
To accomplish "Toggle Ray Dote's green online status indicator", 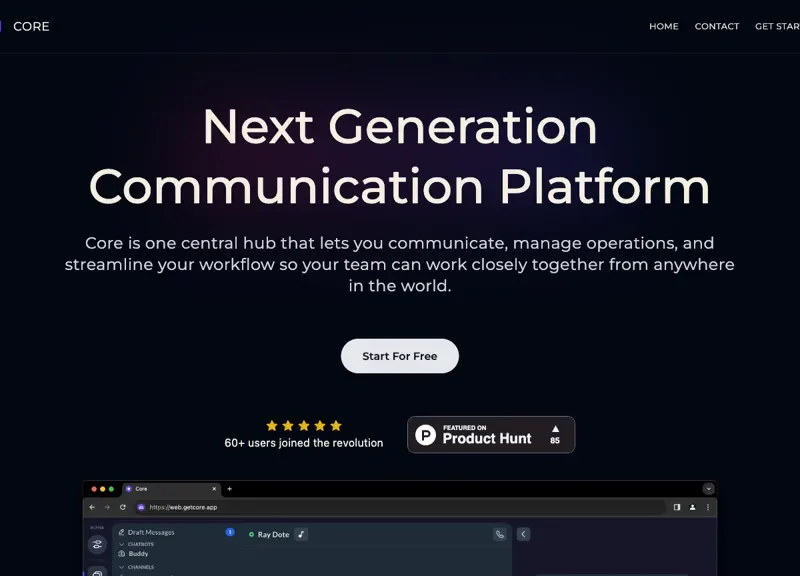I will click(x=250, y=535).
